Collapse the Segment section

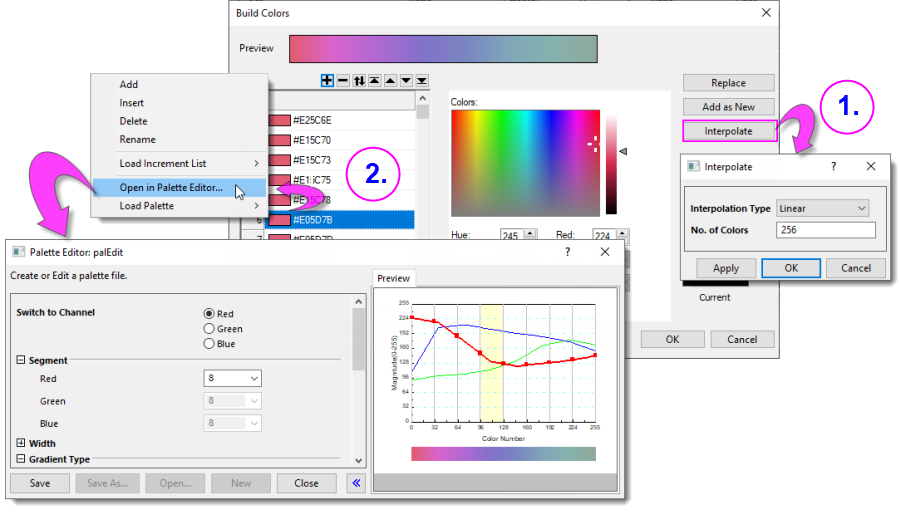click(21, 360)
